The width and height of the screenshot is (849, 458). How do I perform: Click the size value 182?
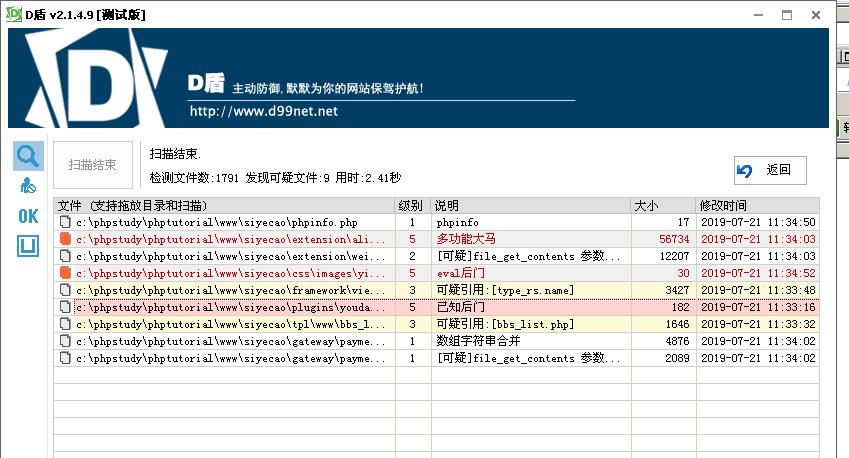(681, 307)
